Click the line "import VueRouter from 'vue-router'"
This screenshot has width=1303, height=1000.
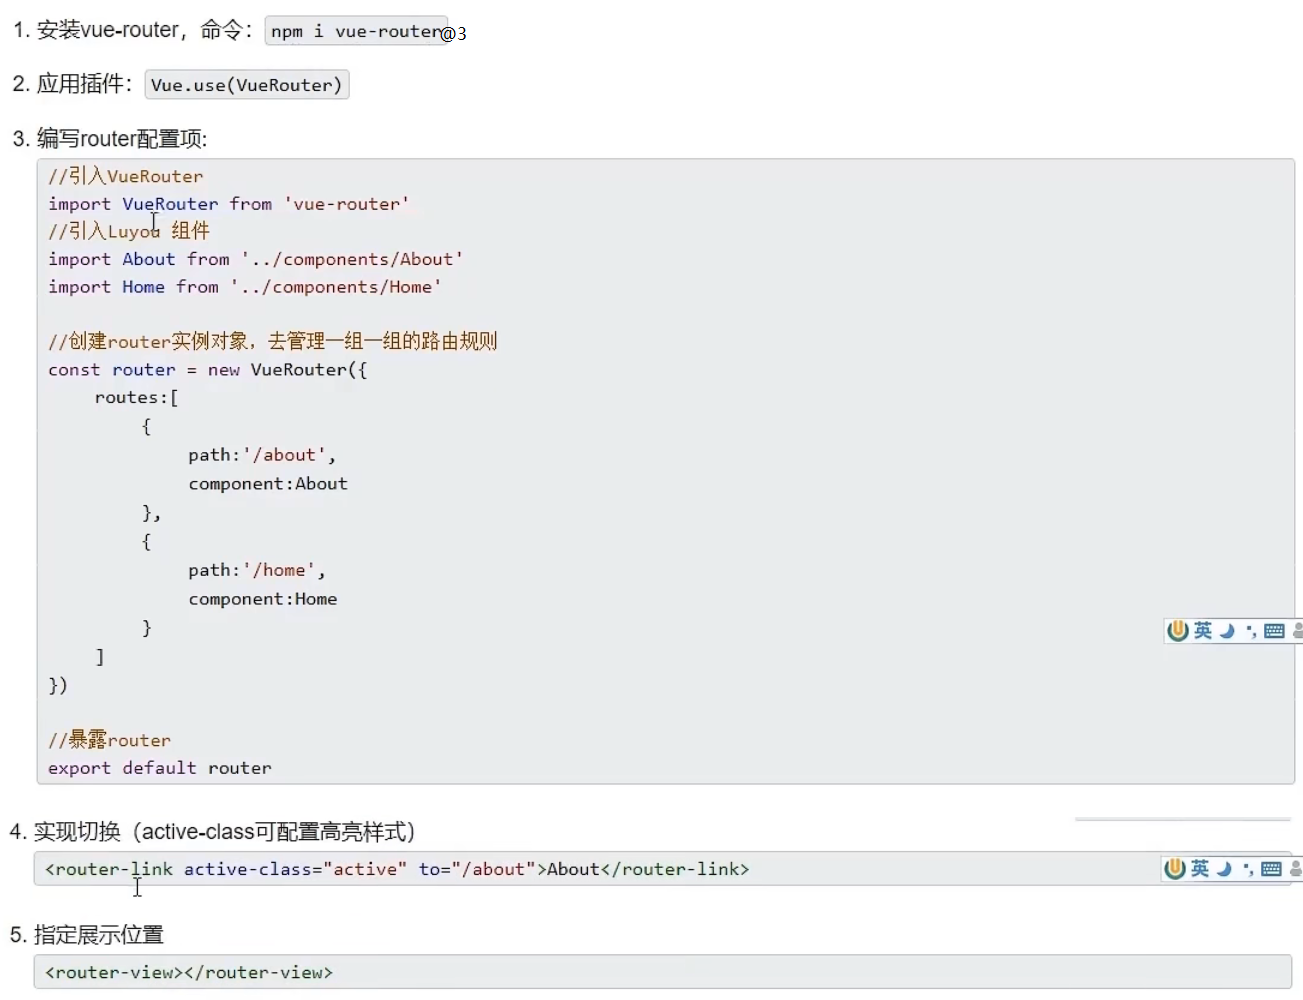pos(229,204)
